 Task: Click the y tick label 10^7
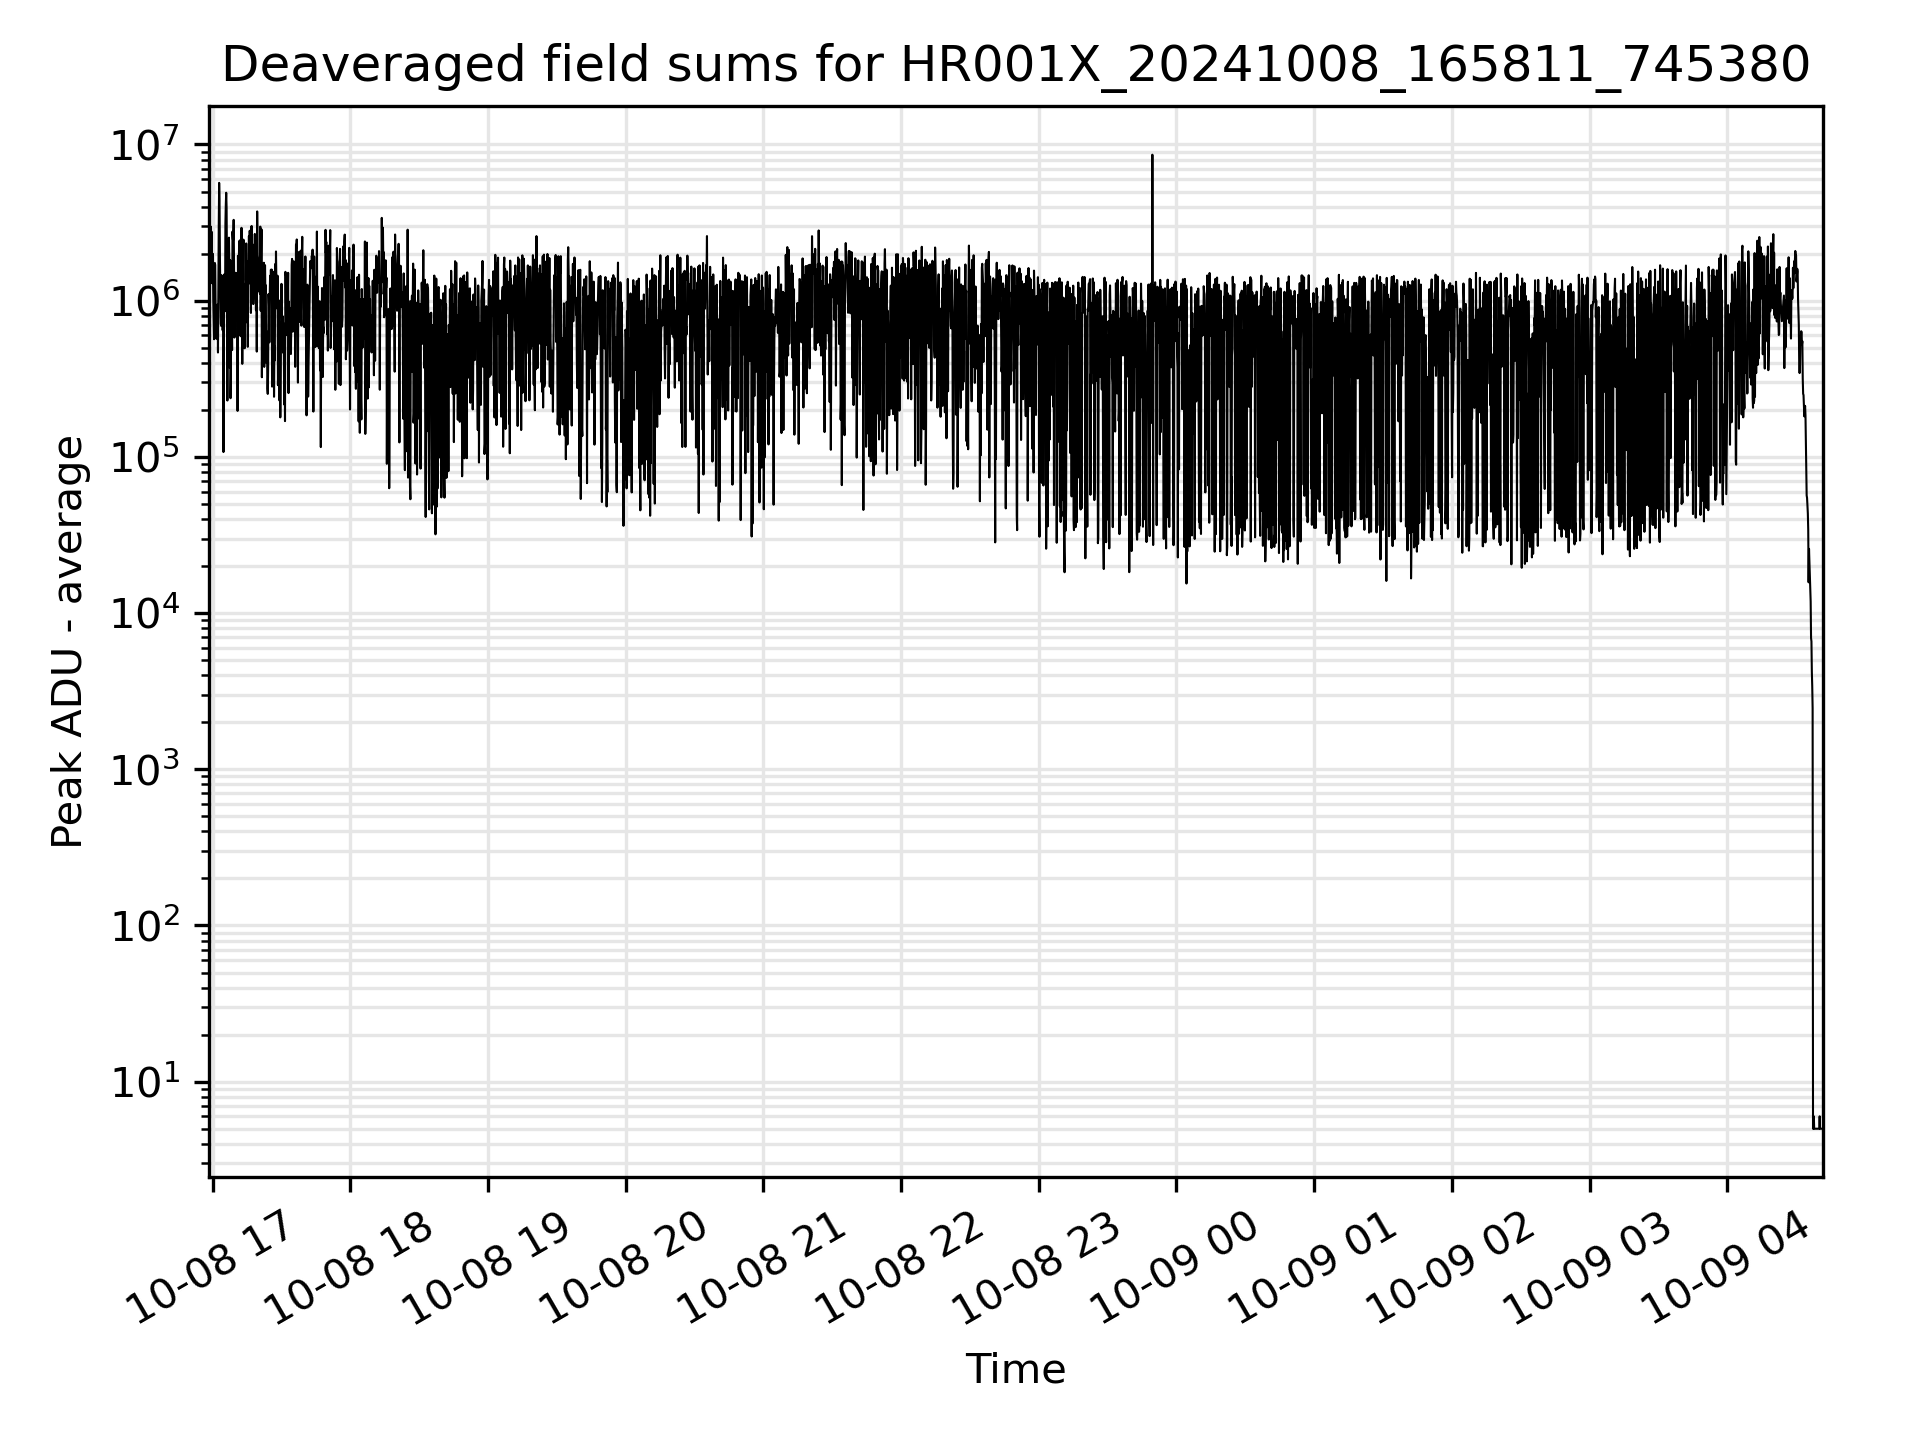coord(146,143)
